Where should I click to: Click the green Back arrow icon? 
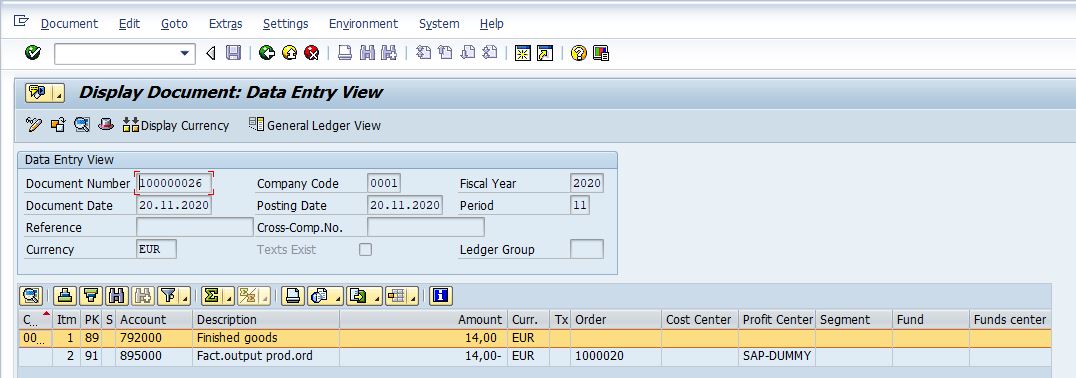coord(267,53)
